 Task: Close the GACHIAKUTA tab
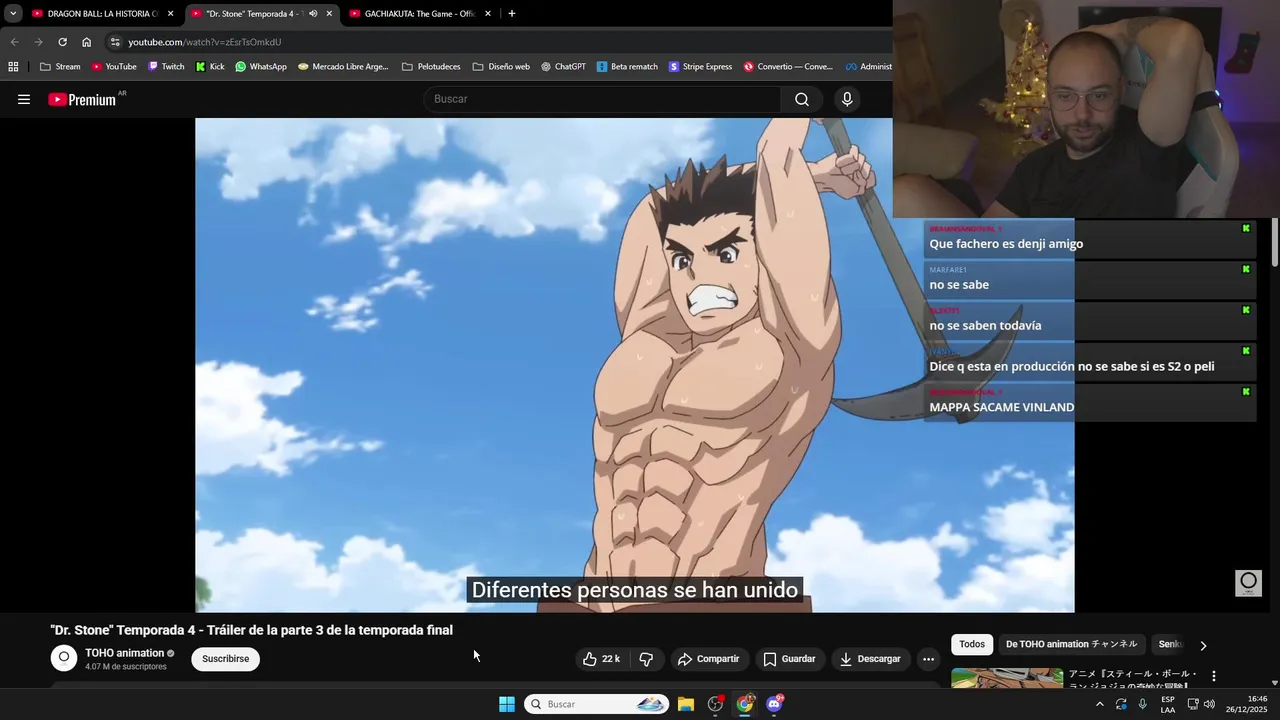(488, 14)
